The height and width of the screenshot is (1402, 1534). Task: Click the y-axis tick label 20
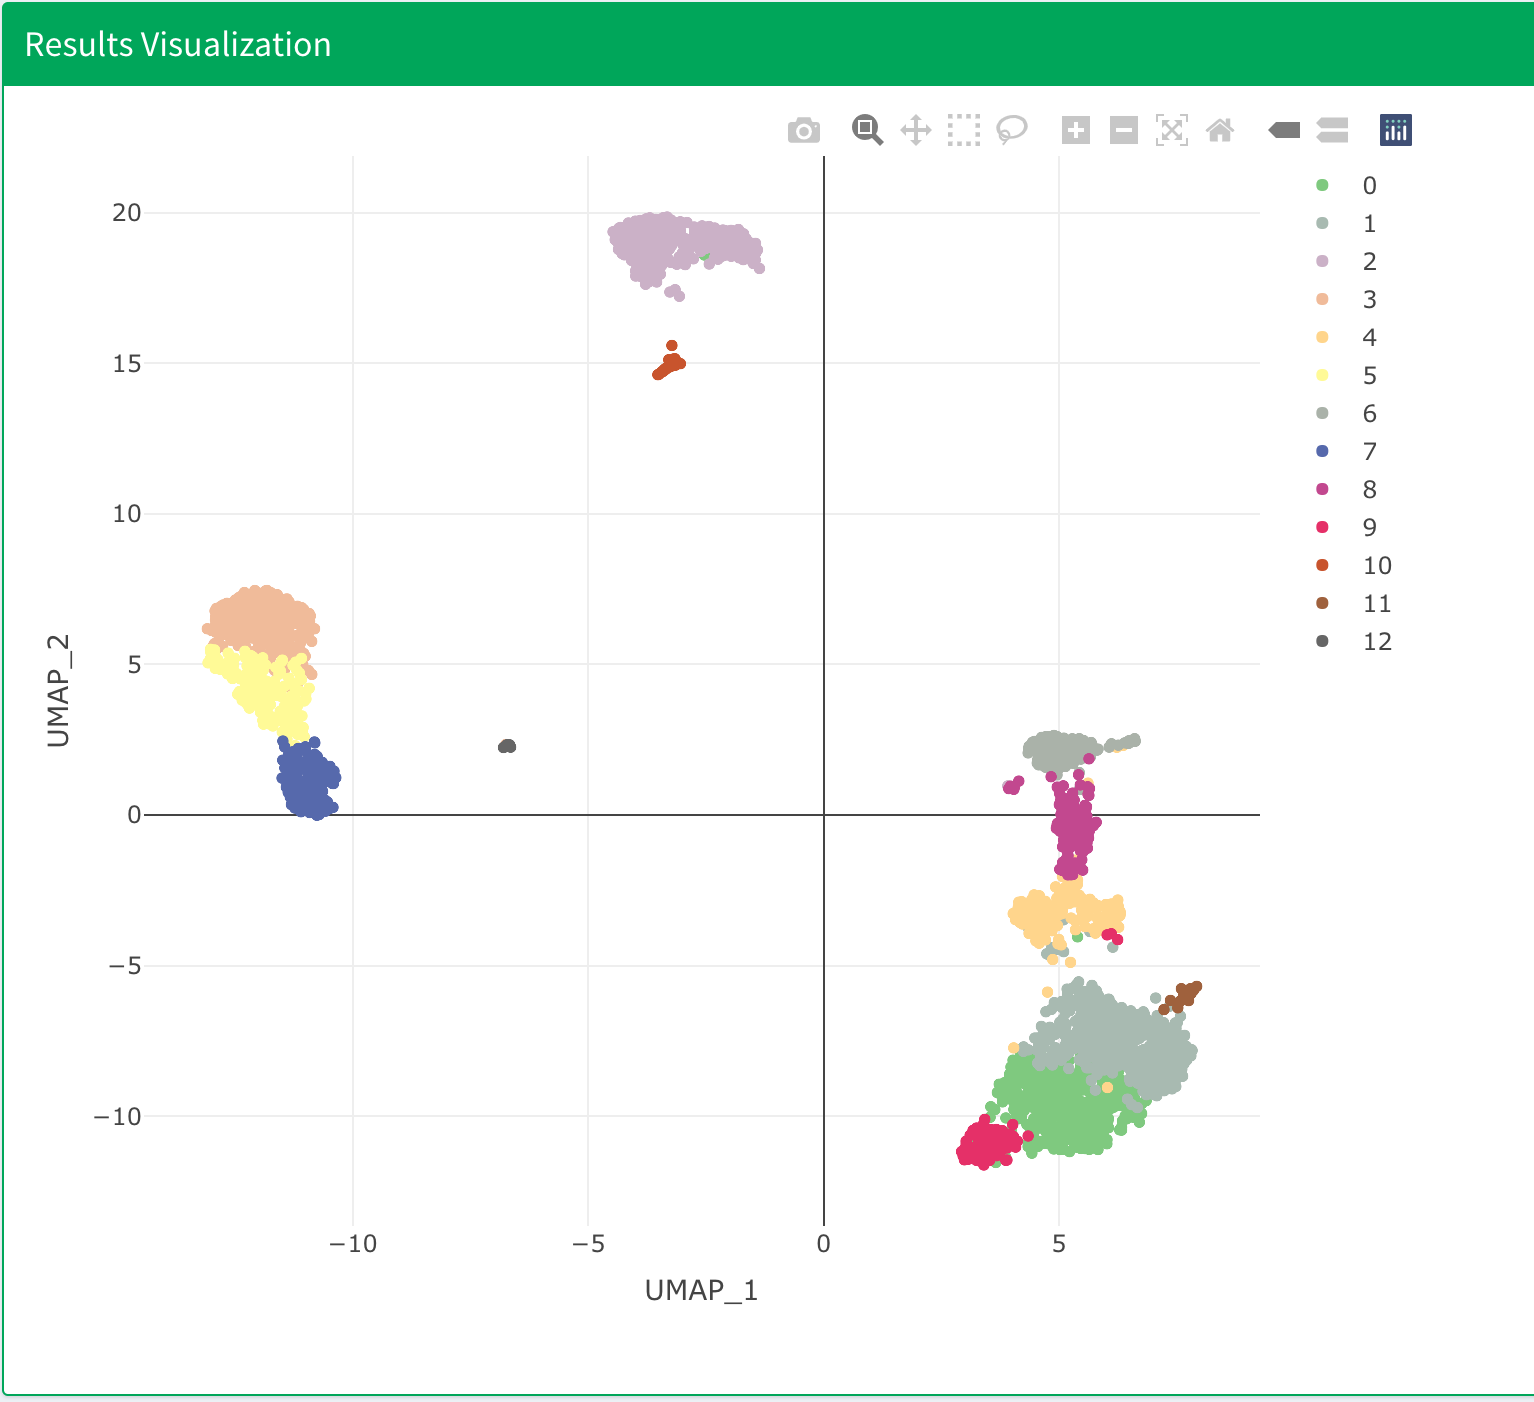pos(127,212)
